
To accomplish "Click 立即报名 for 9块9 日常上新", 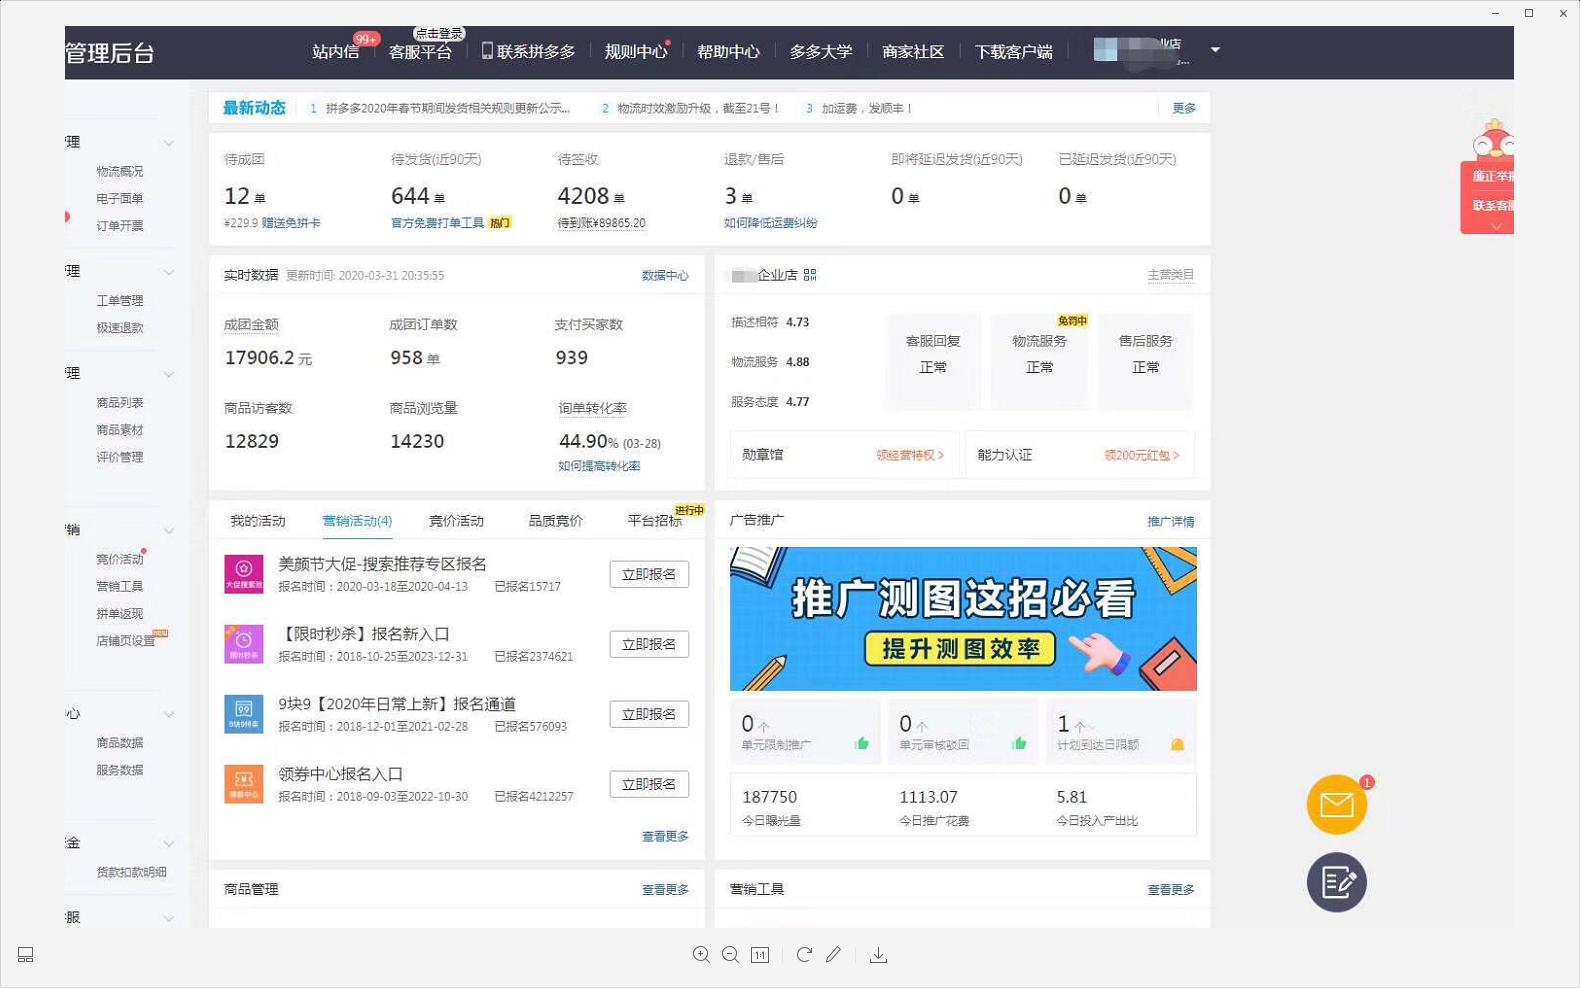I will 649,714.
